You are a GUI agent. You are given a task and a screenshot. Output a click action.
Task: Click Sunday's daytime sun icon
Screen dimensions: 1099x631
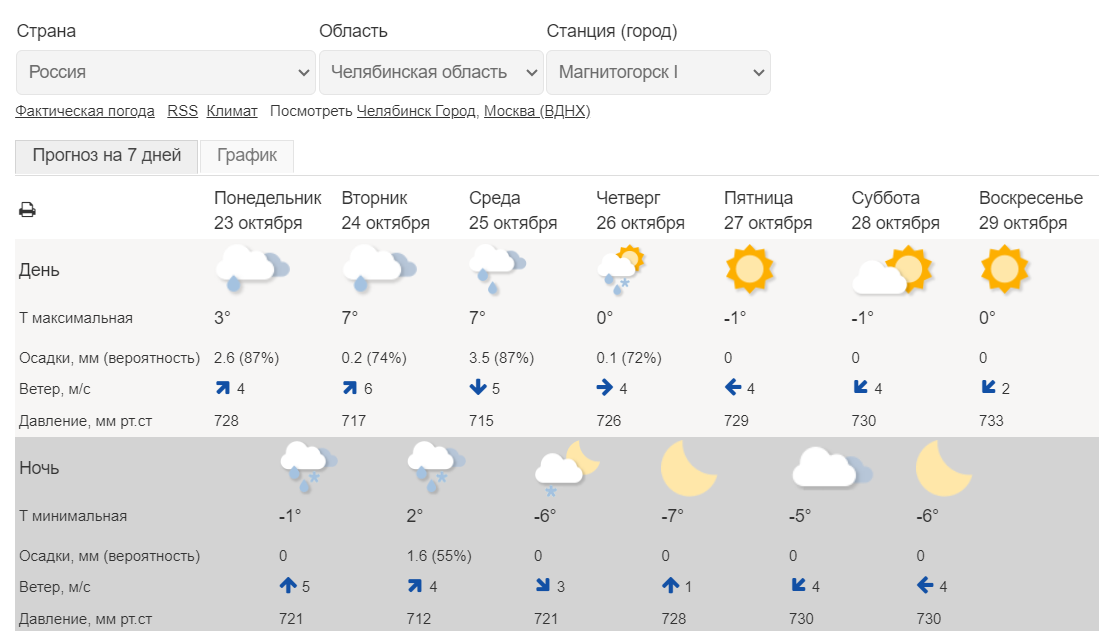tap(1004, 269)
